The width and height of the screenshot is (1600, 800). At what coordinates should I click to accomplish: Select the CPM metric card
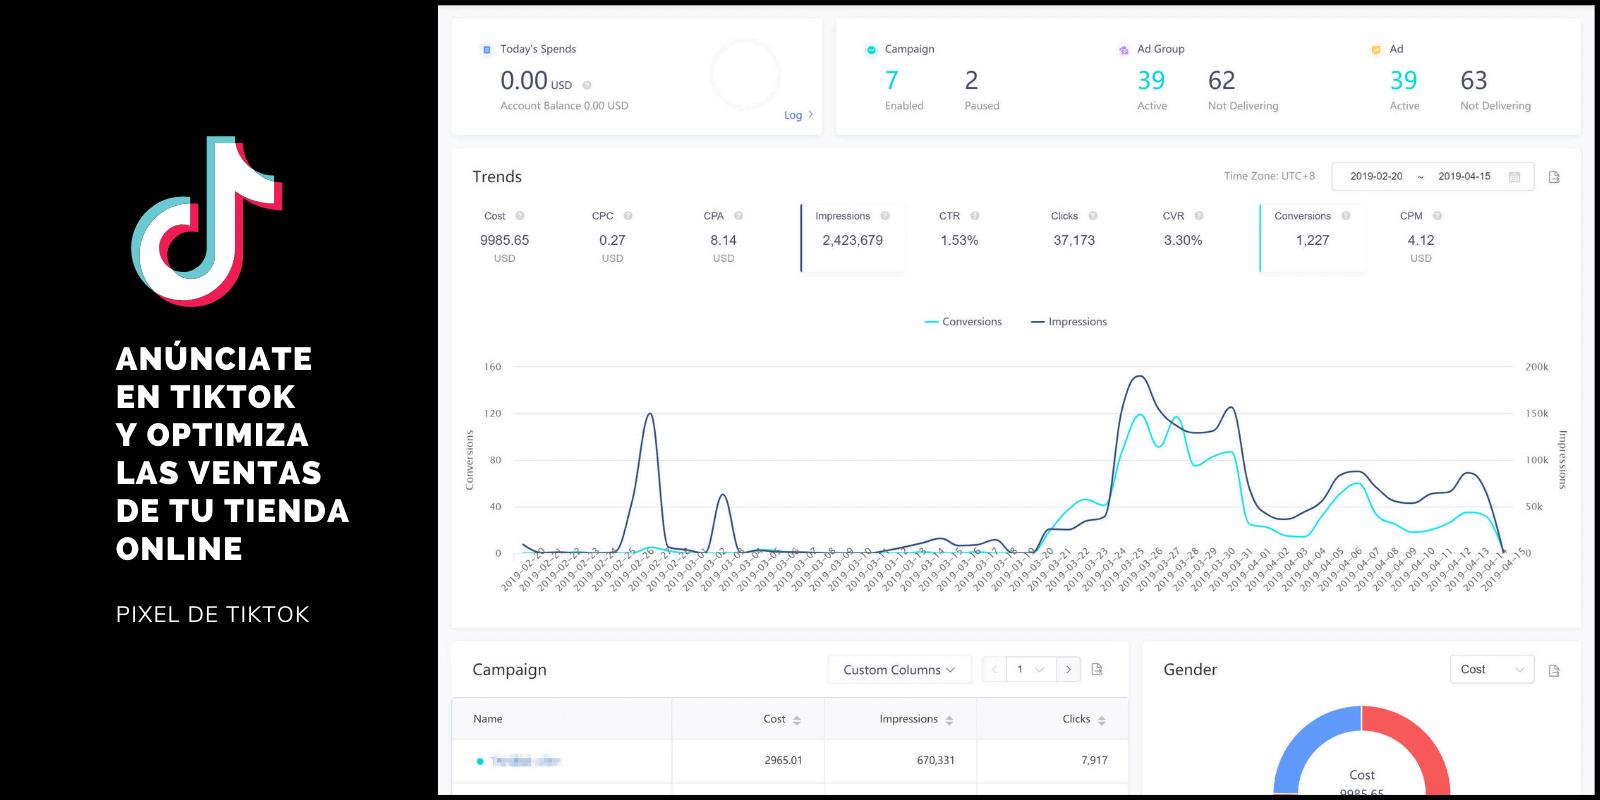[1420, 238]
